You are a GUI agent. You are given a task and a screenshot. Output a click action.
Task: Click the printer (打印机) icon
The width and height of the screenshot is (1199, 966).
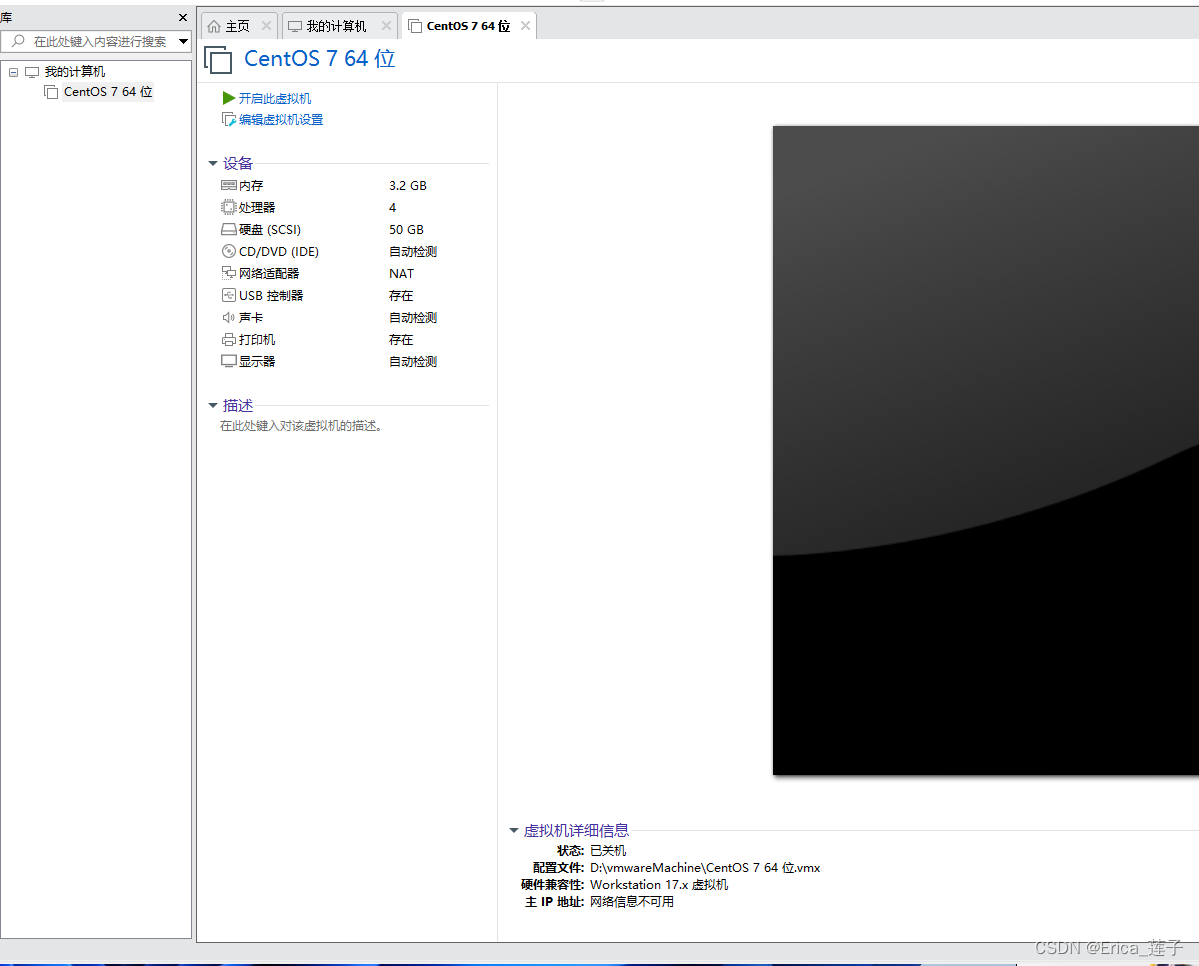click(x=229, y=340)
